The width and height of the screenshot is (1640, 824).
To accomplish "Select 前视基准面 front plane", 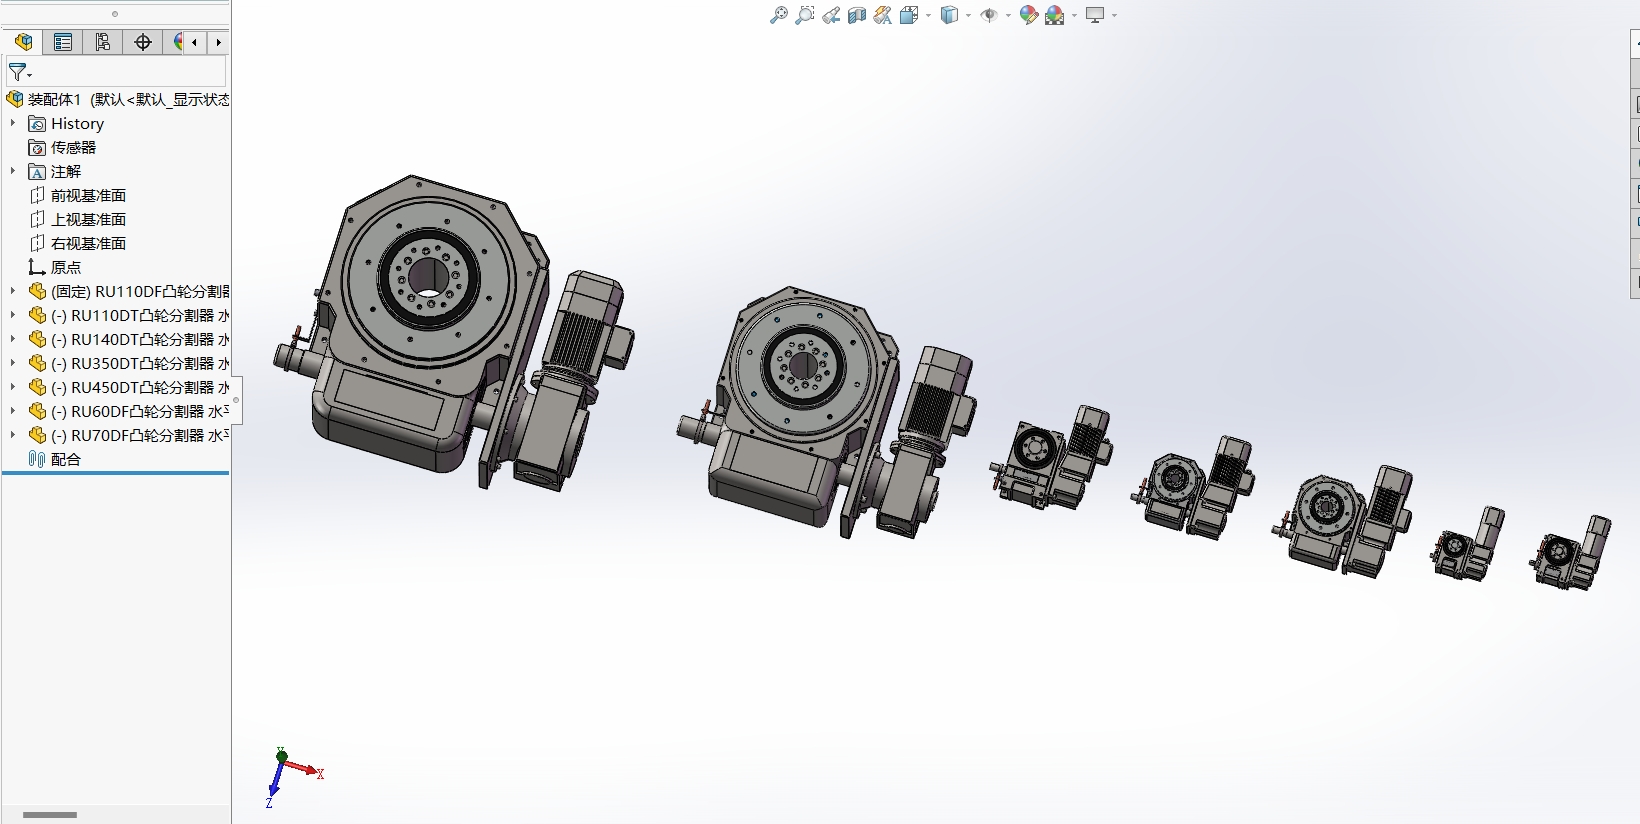I will tap(88, 195).
